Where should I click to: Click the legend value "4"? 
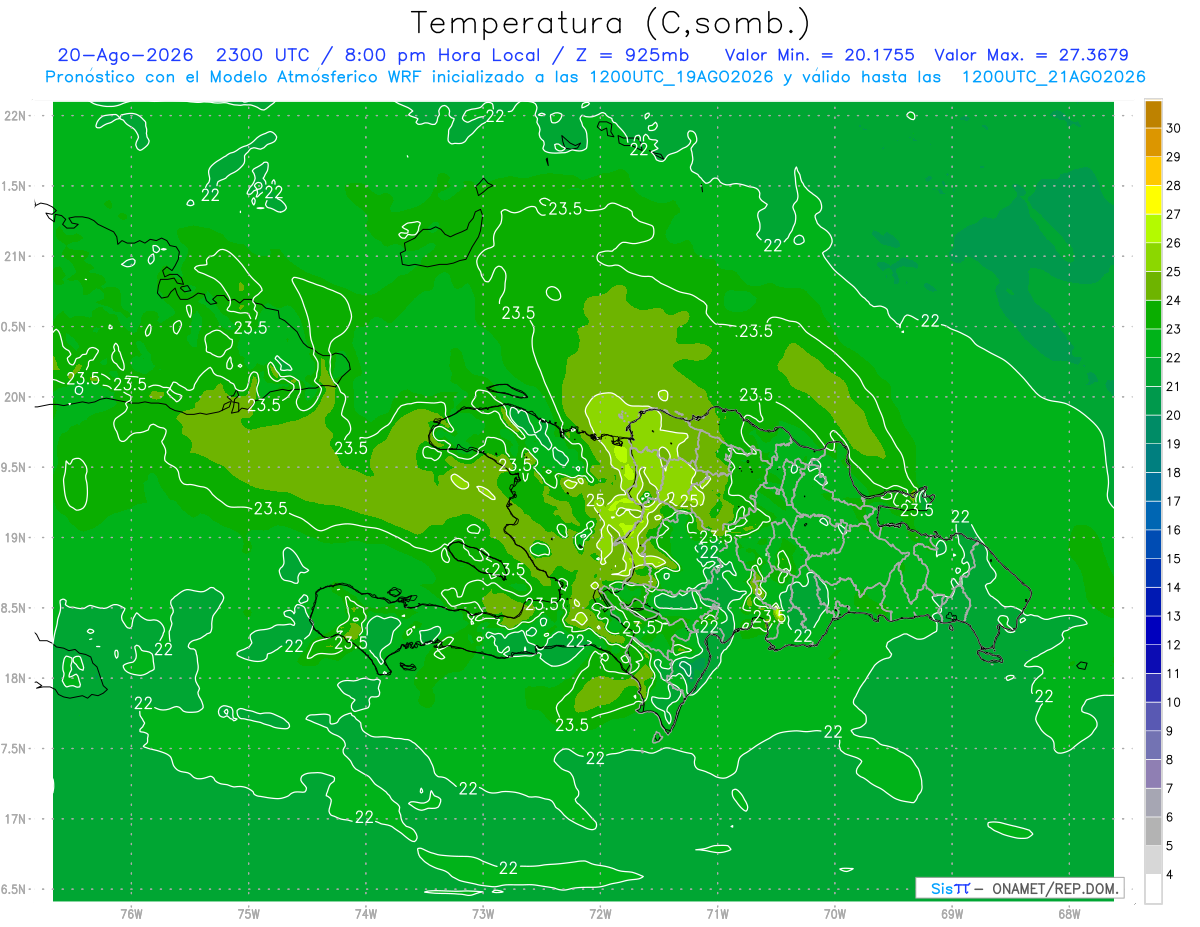(x=1170, y=874)
